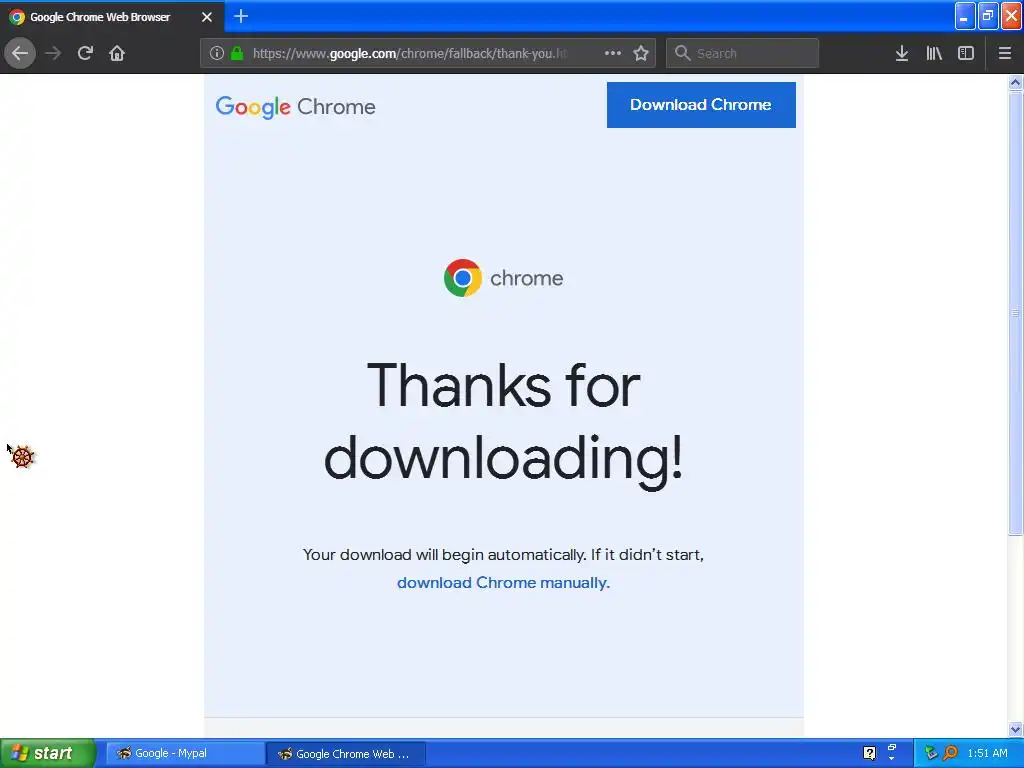The width and height of the screenshot is (1024, 768).
Task: Open the downloads panel
Action: point(902,54)
